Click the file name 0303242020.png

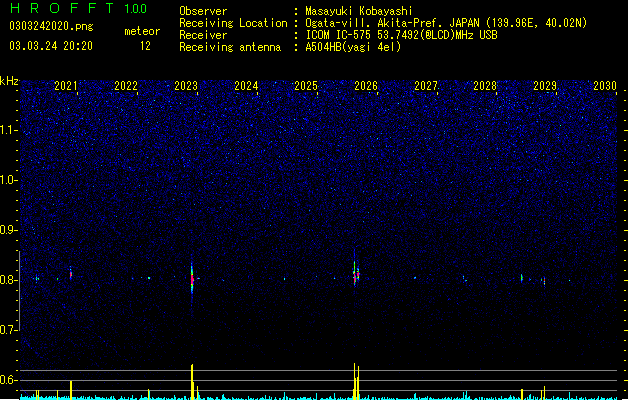[51, 26]
